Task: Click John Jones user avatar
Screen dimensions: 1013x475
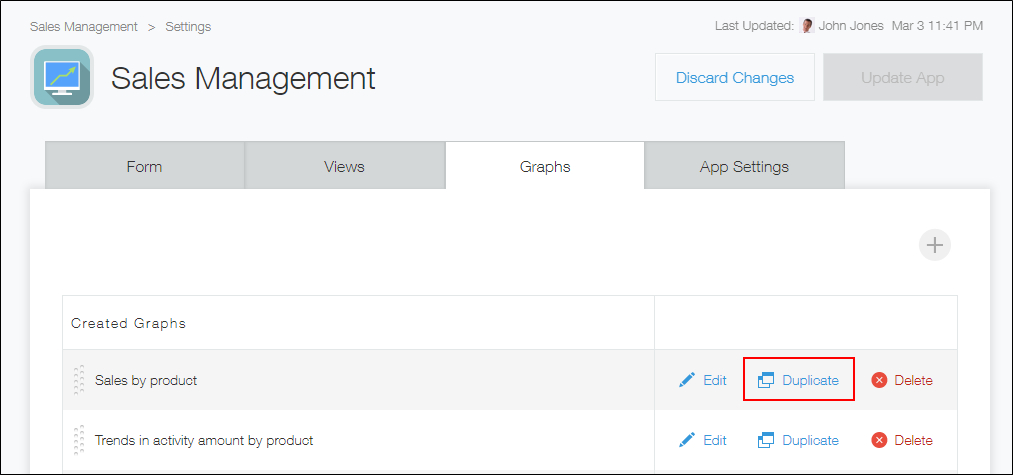Action: pos(807,26)
